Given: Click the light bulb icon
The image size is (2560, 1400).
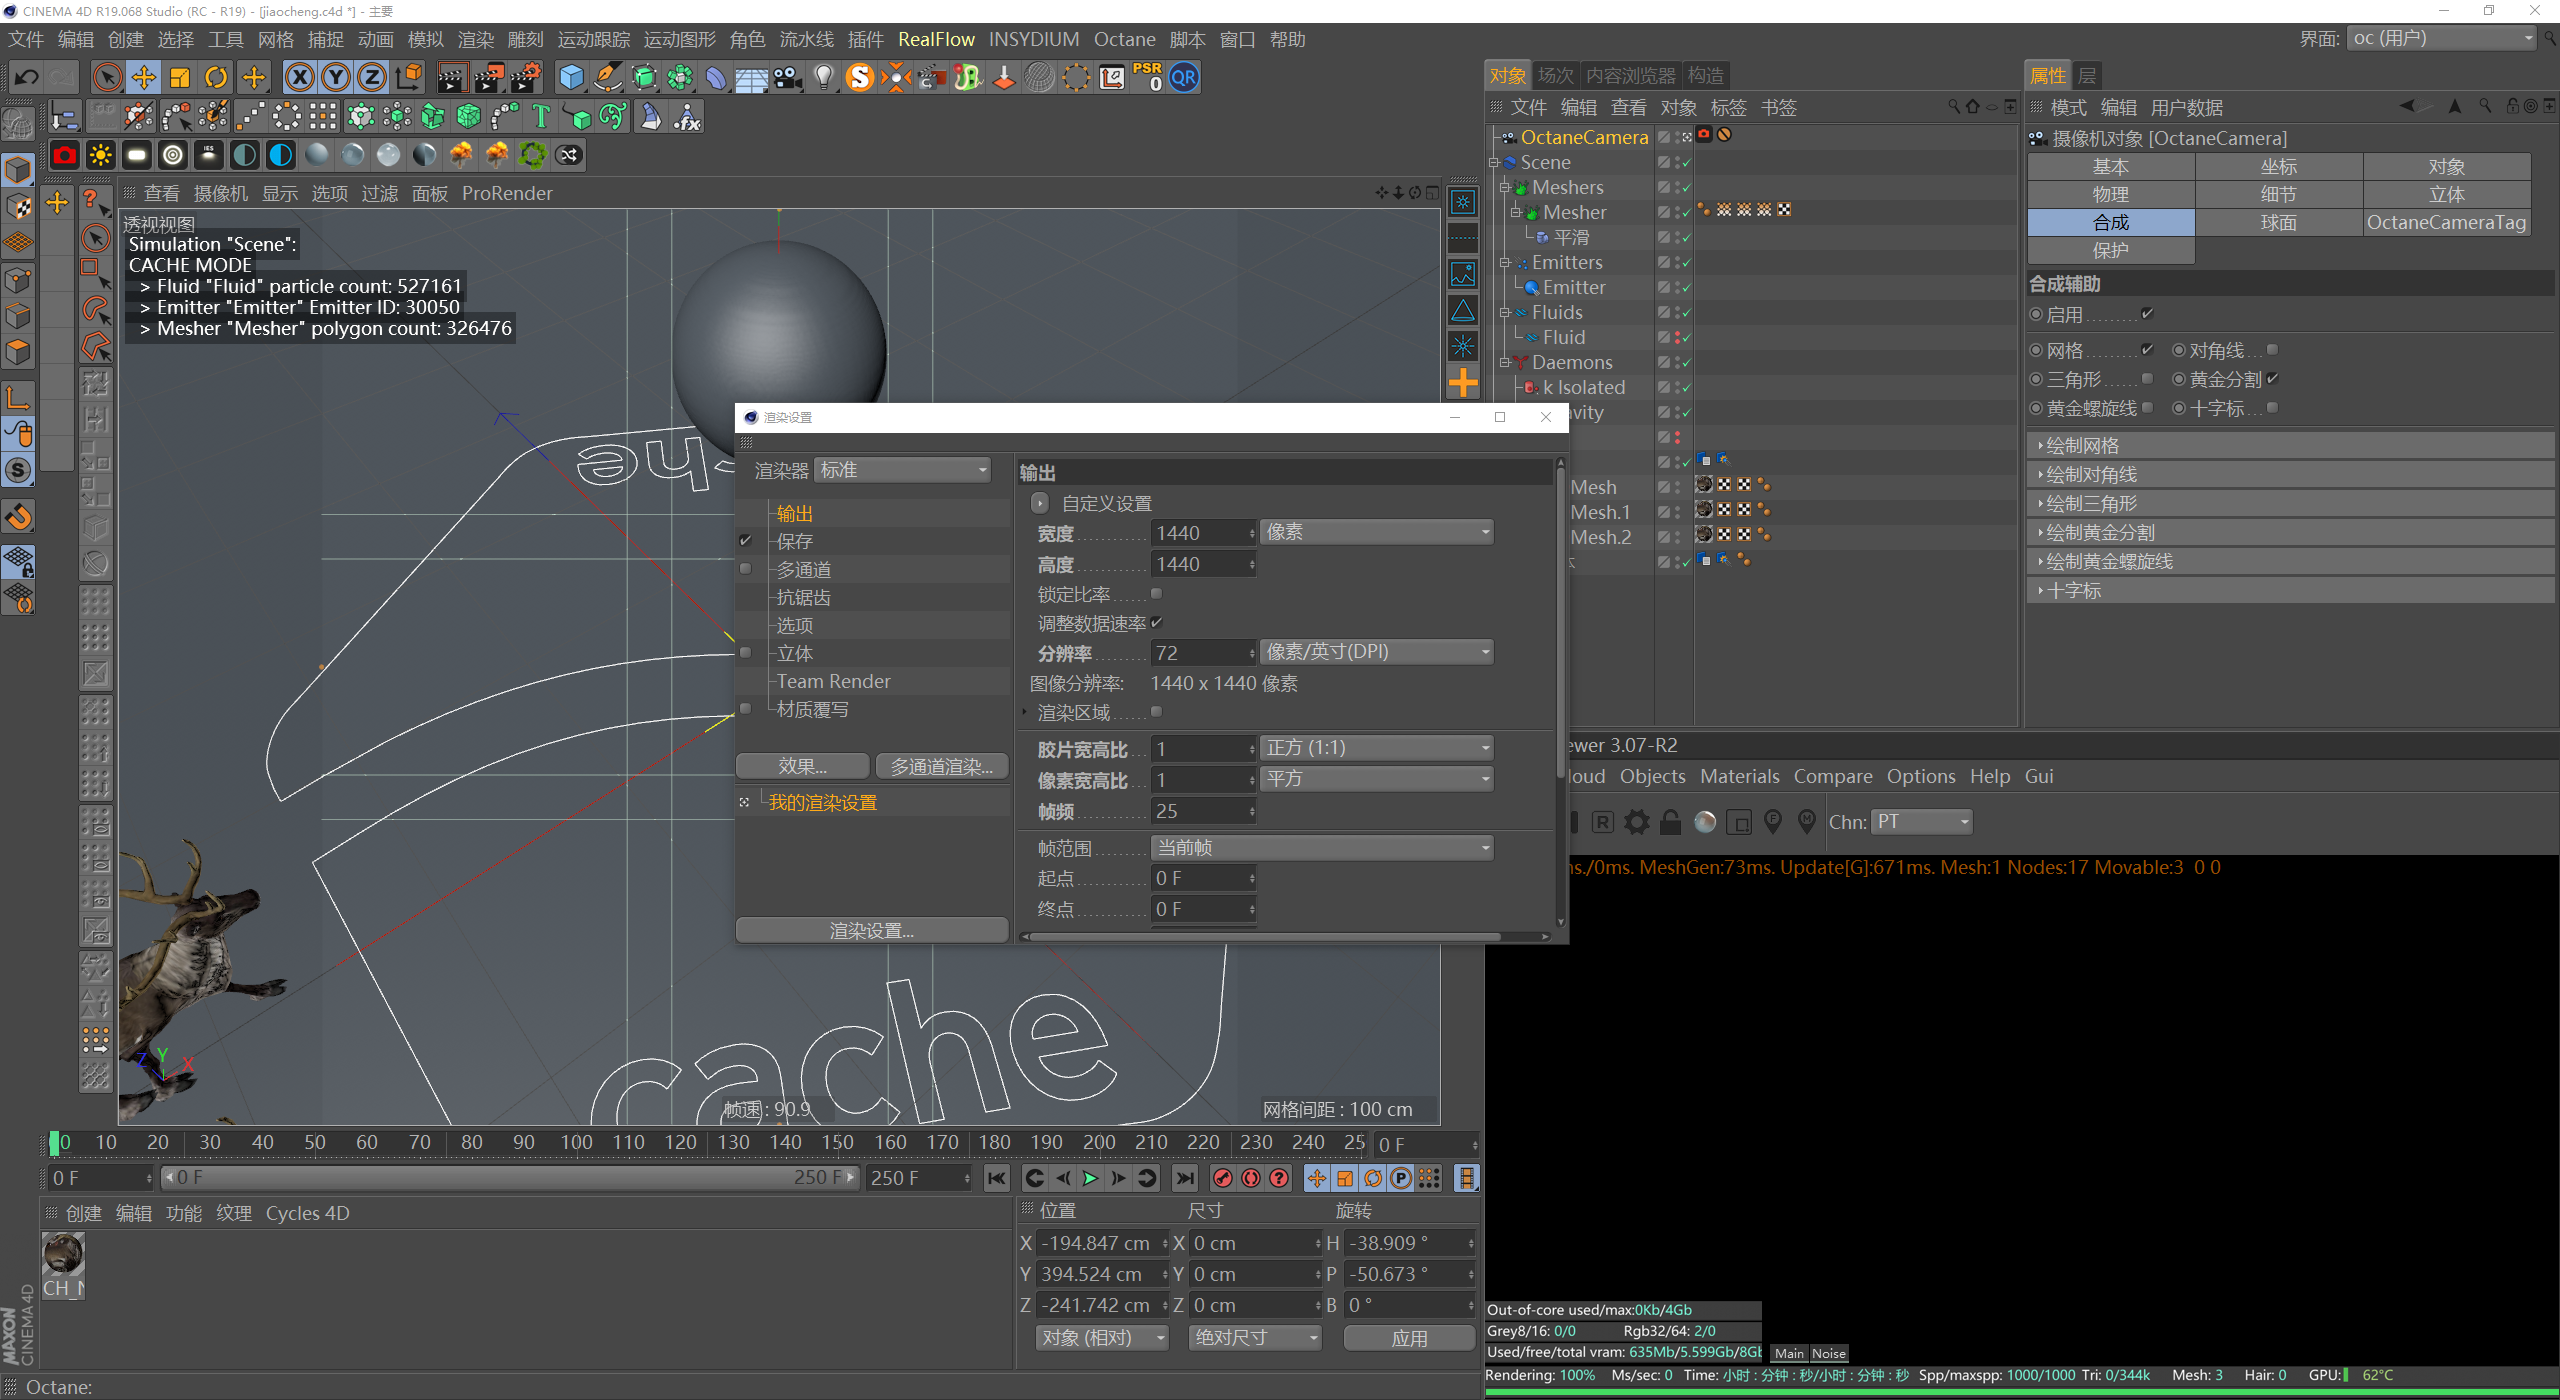Looking at the screenshot, I should pos(823,77).
